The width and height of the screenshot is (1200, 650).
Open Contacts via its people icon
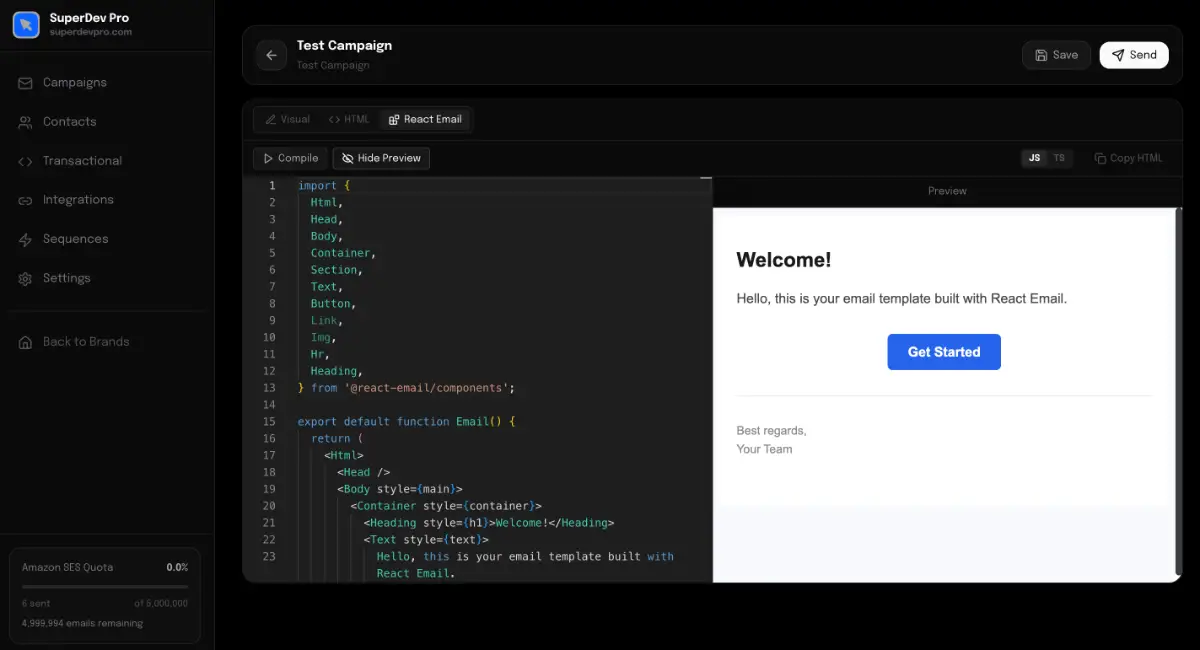(x=25, y=122)
